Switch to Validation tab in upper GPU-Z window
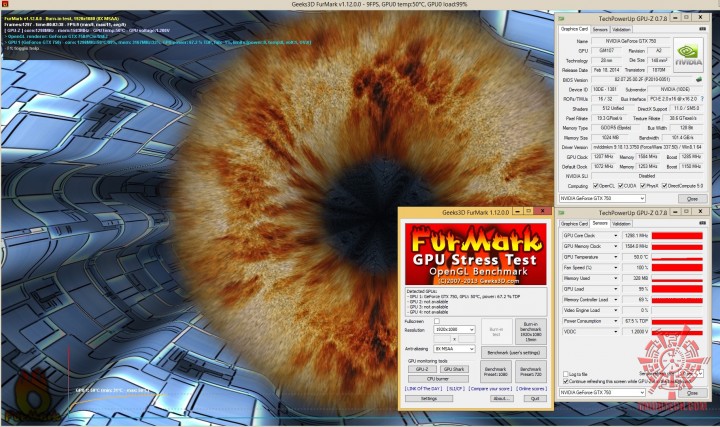The height and width of the screenshot is (427, 720). click(x=621, y=29)
